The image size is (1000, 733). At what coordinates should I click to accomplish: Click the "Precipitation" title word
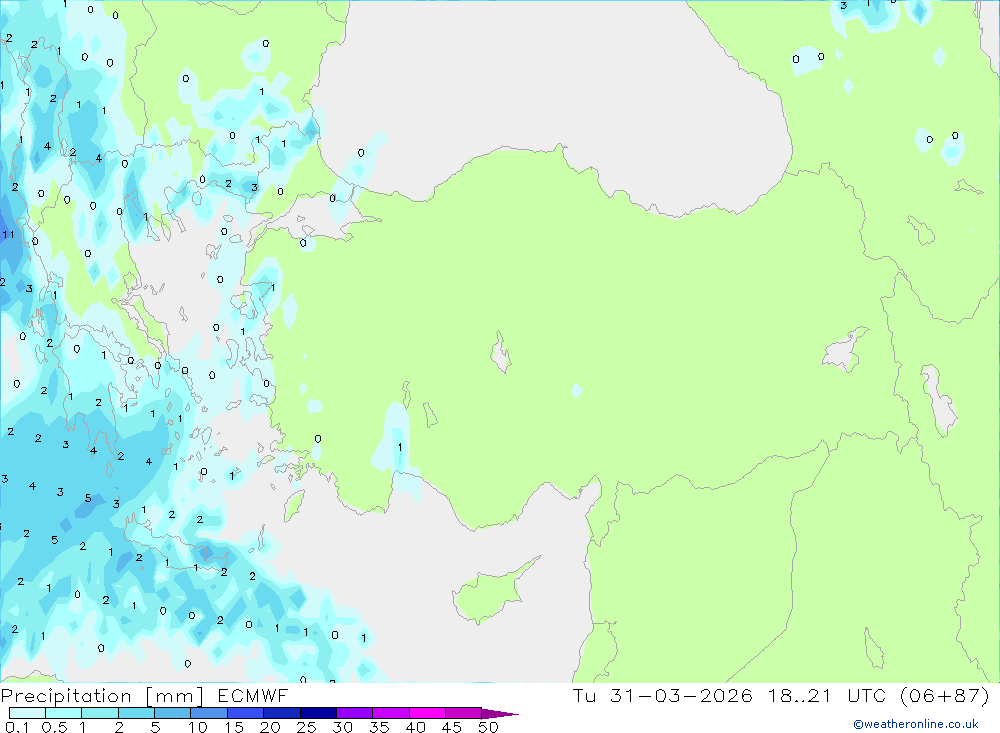pyautogui.click(x=66, y=696)
